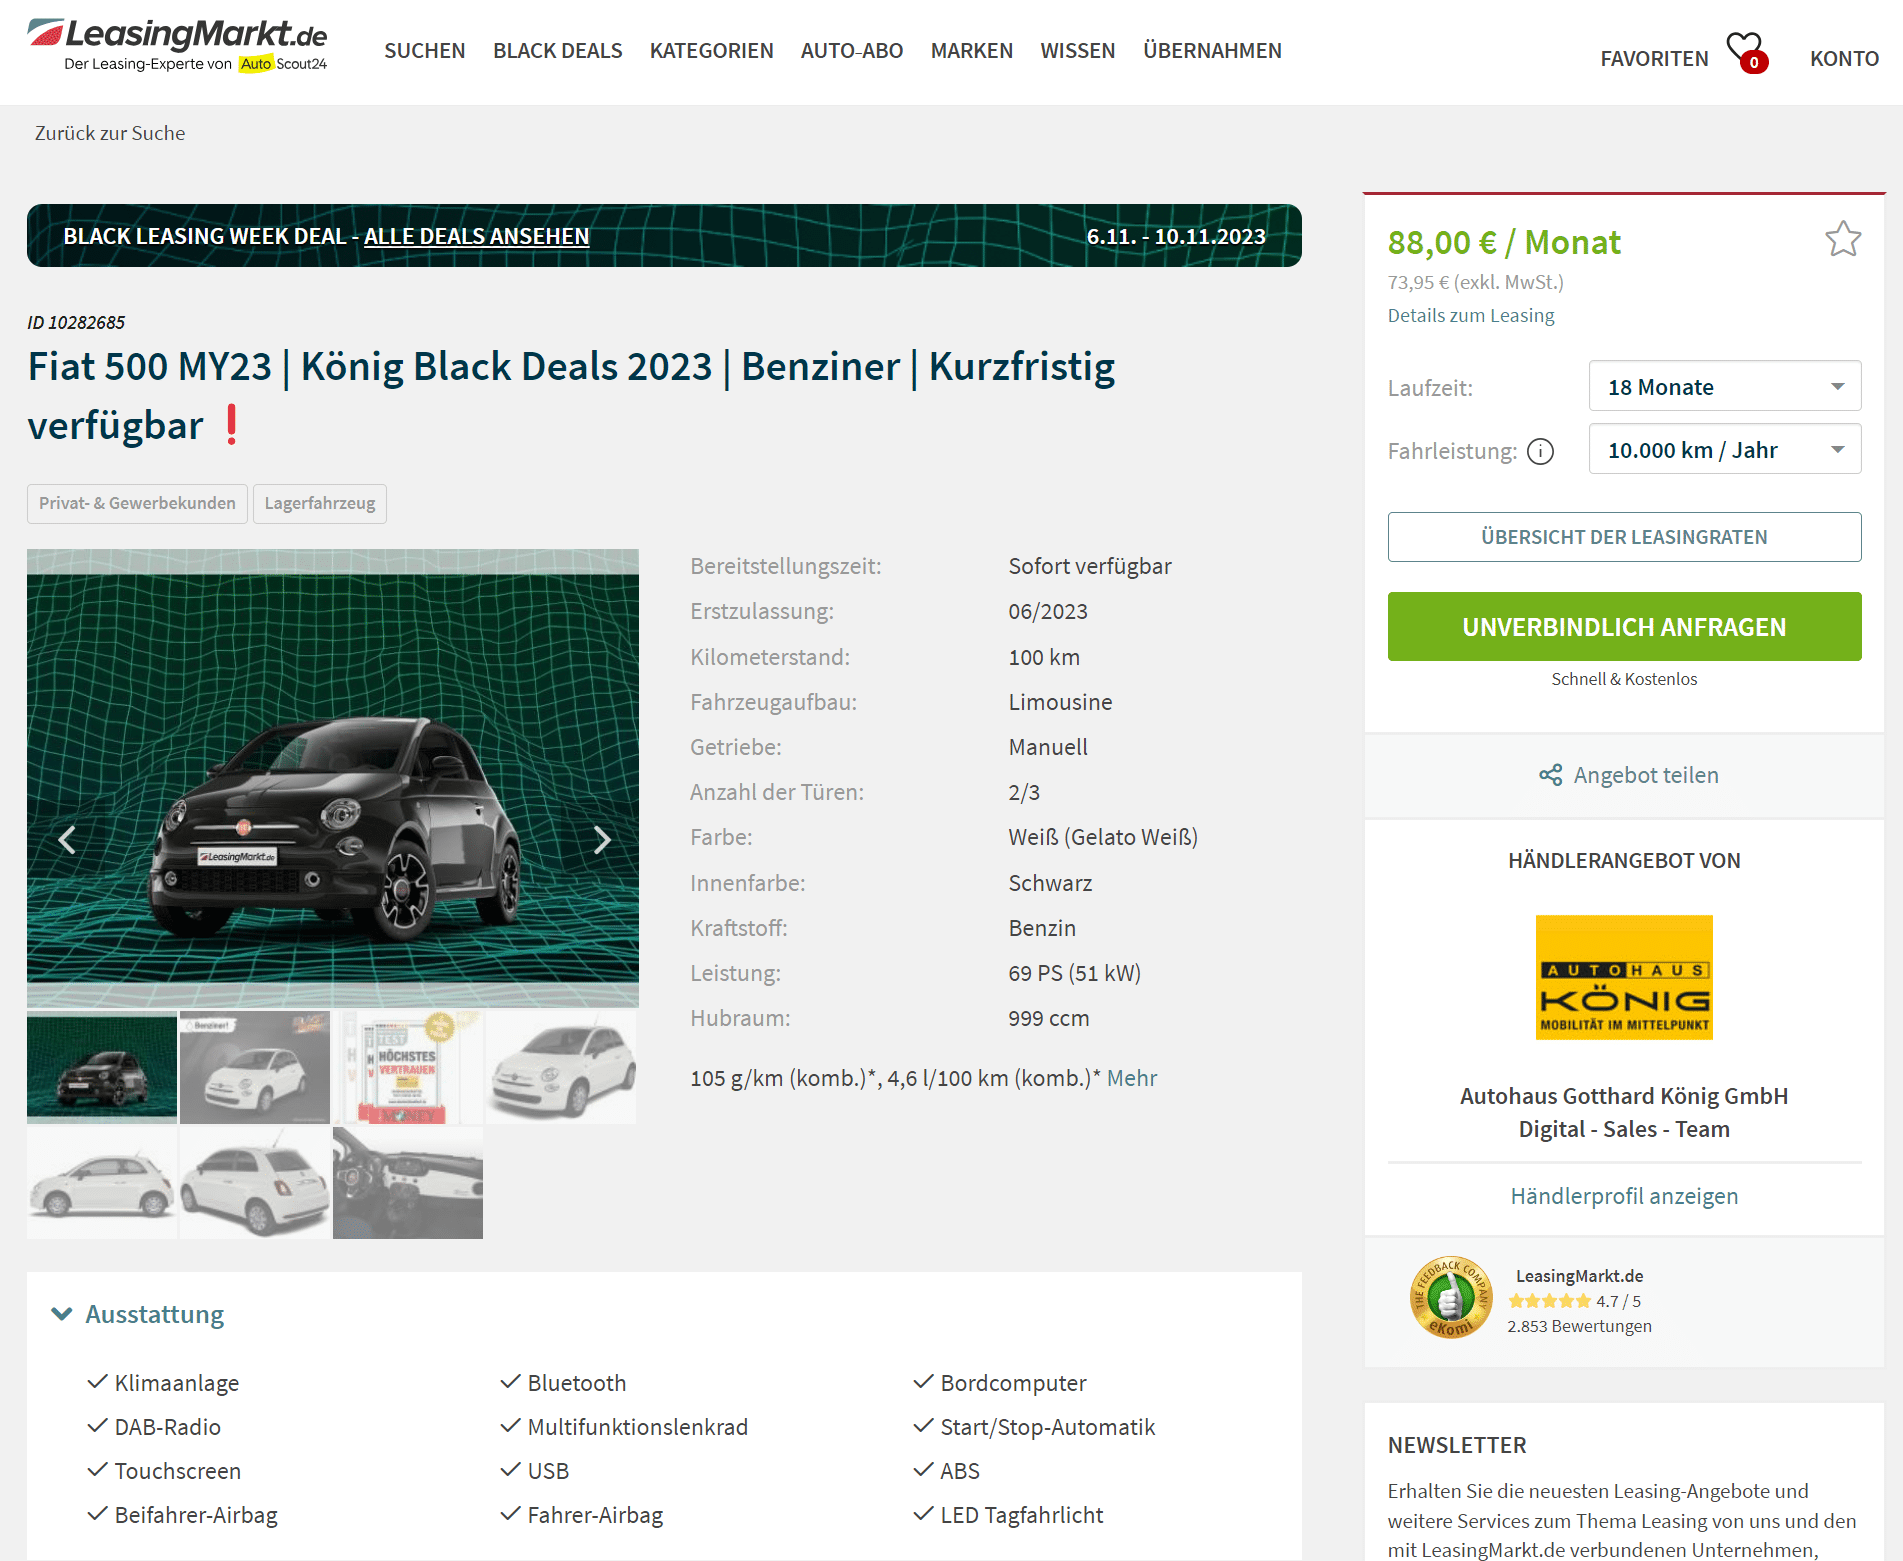Viewport: 1903px width, 1561px height.
Task: Select the white Fiat rear view thumbnail
Action: click(x=255, y=1183)
